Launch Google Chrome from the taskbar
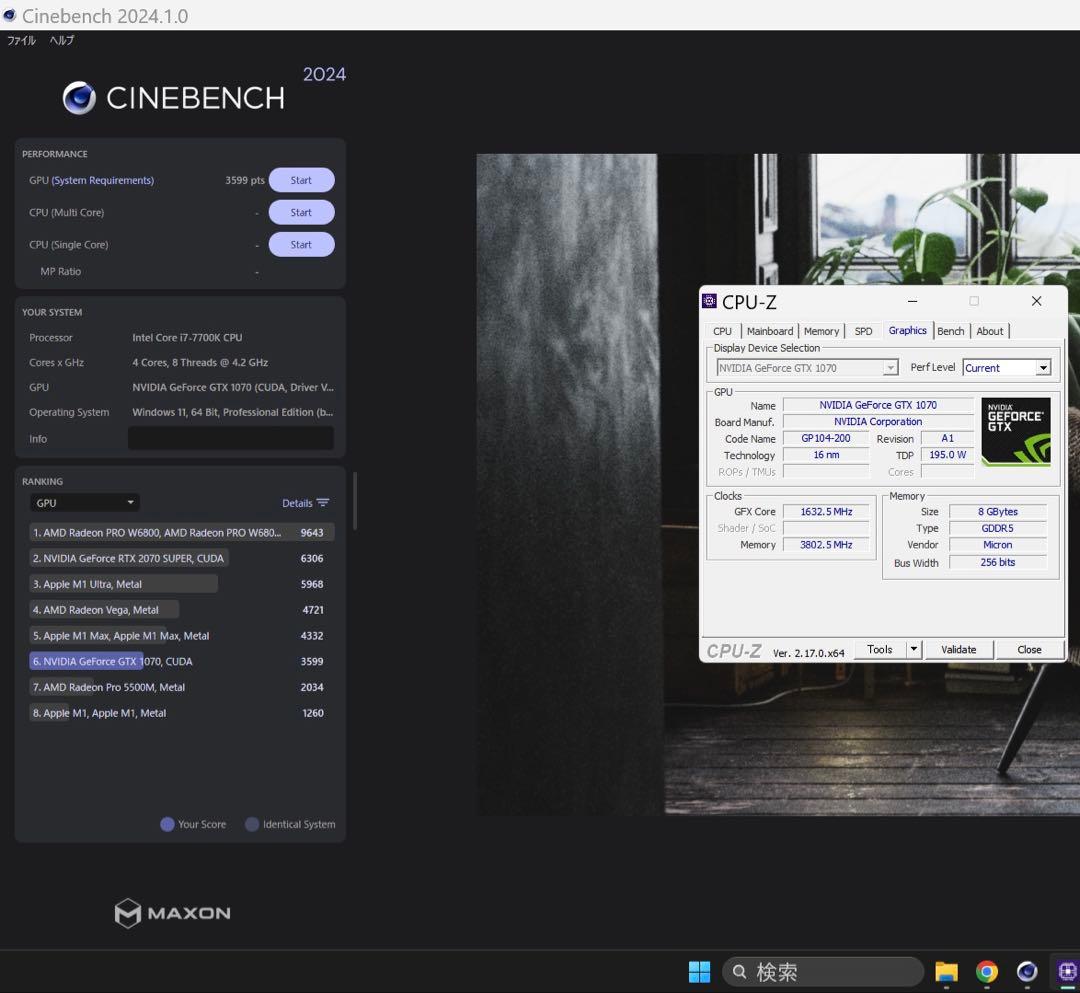 [987, 971]
